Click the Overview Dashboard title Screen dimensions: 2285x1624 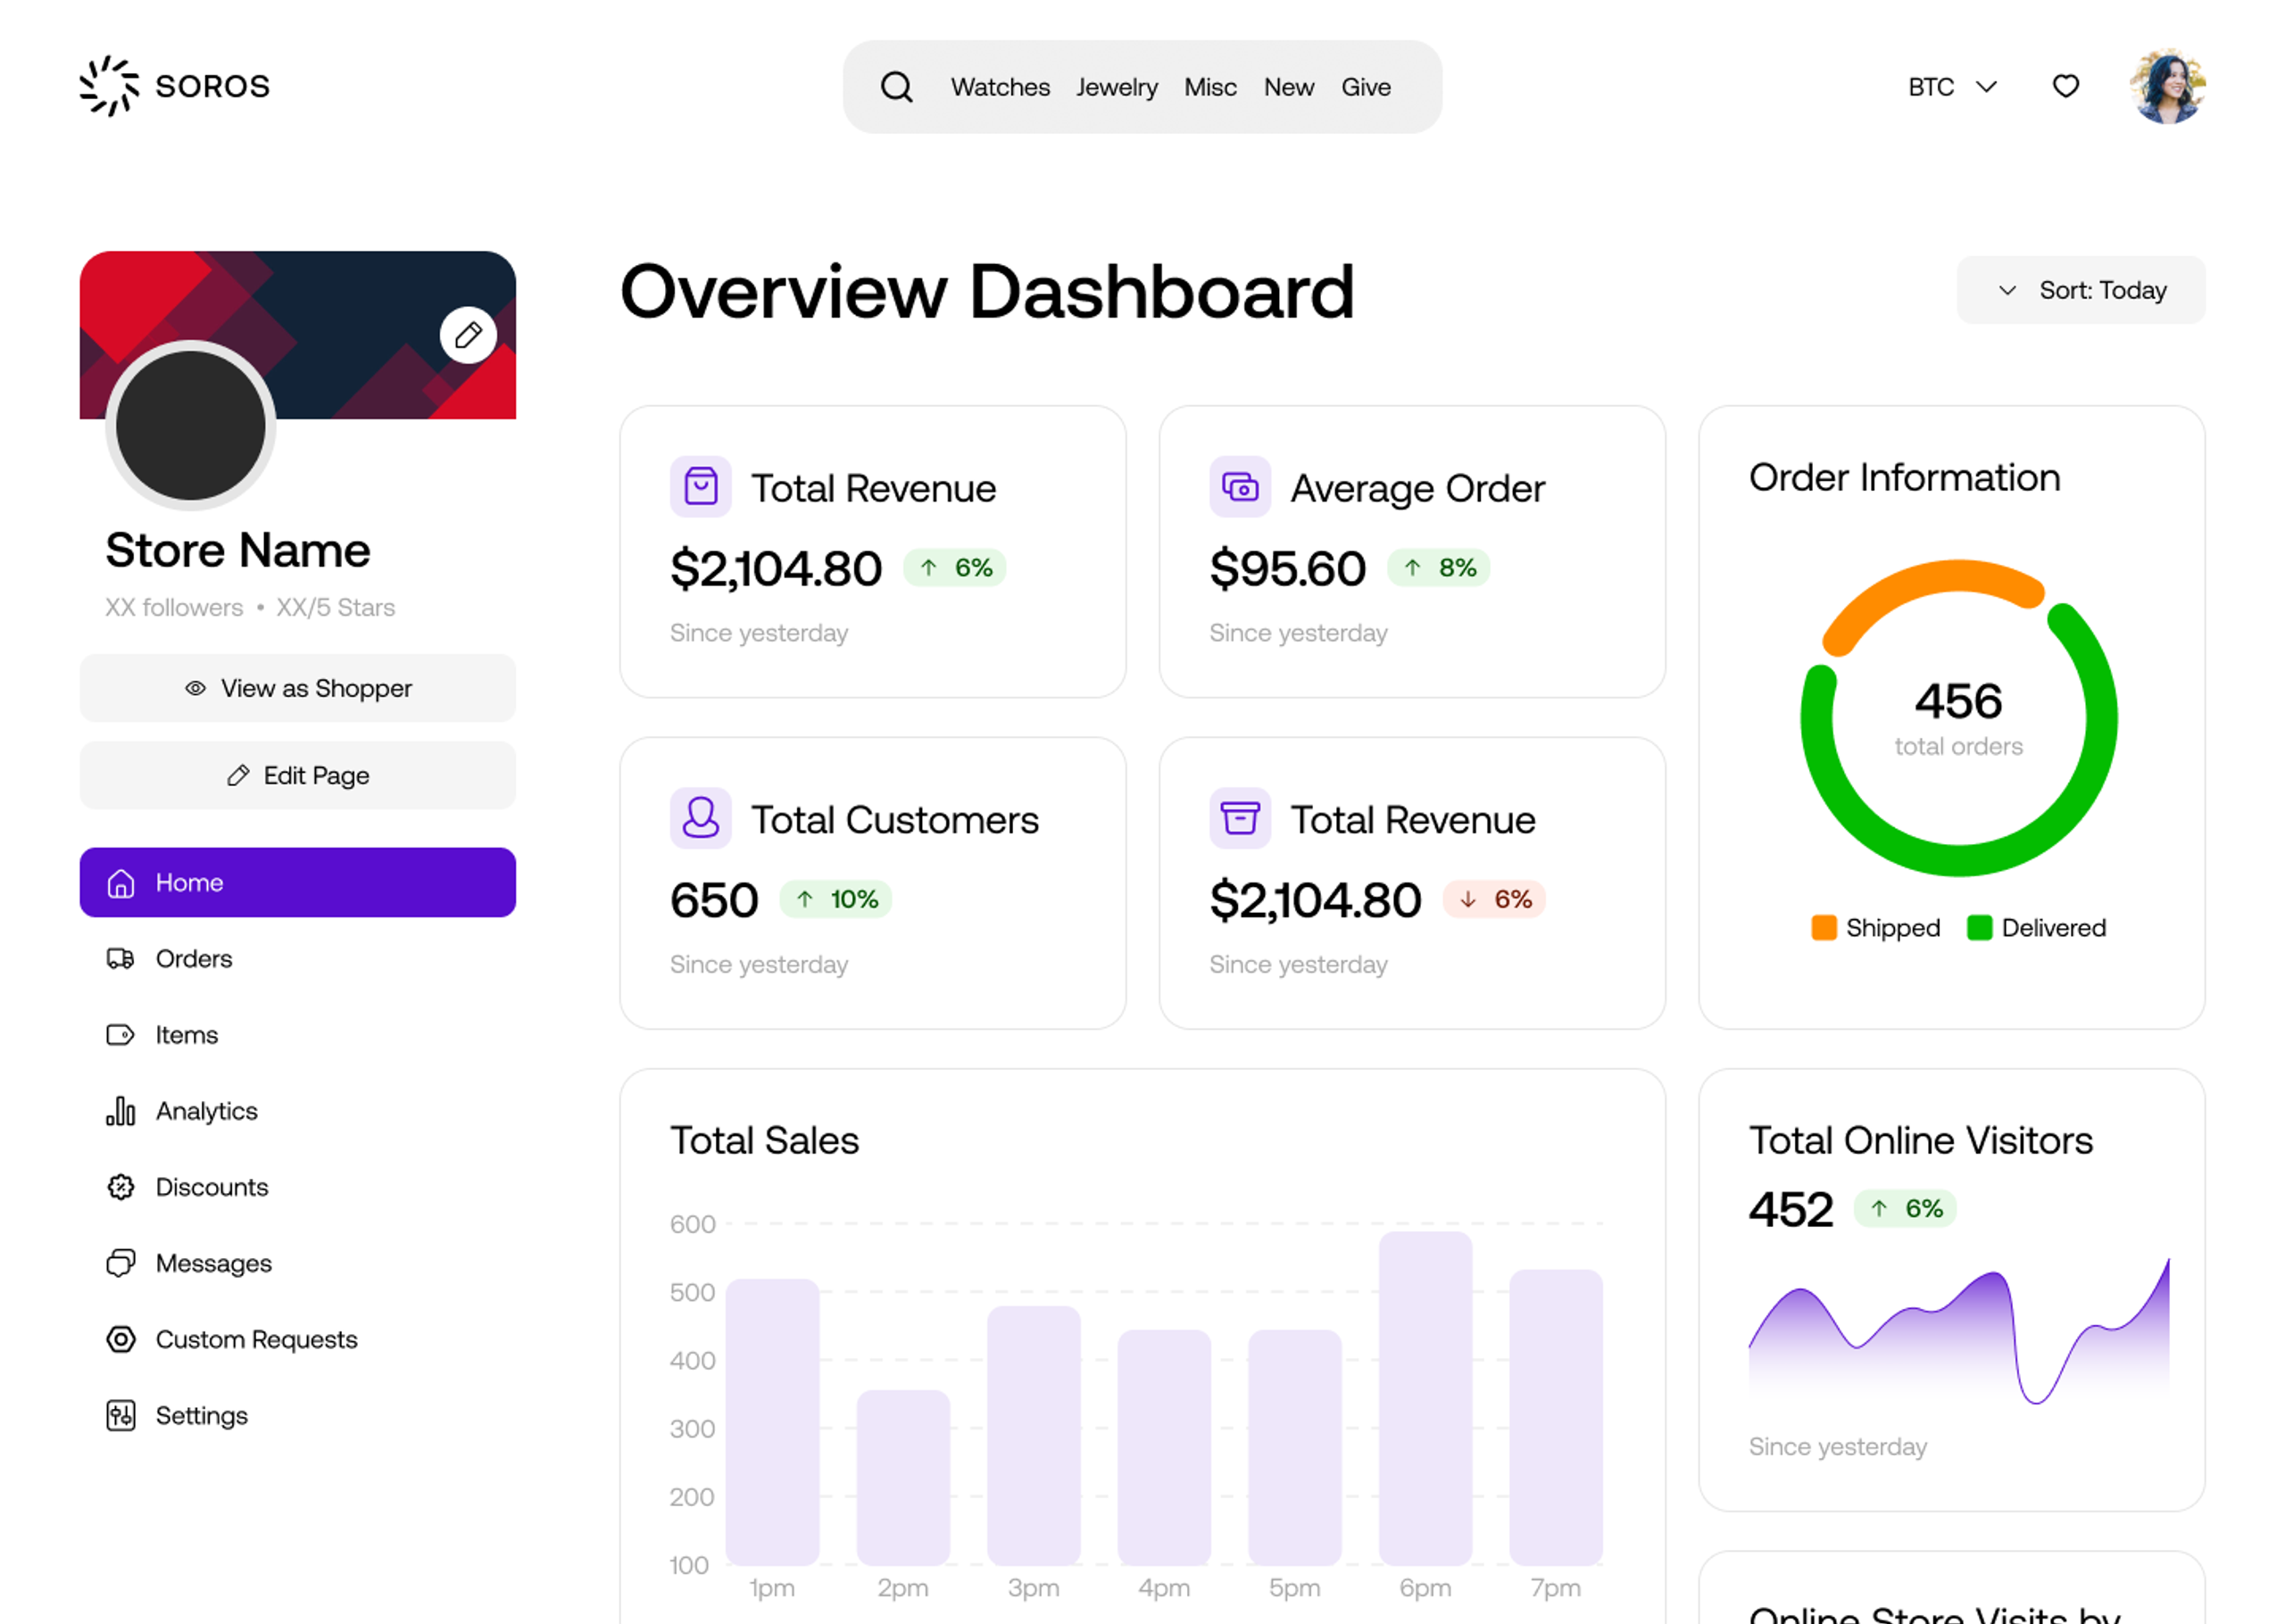pos(987,291)
